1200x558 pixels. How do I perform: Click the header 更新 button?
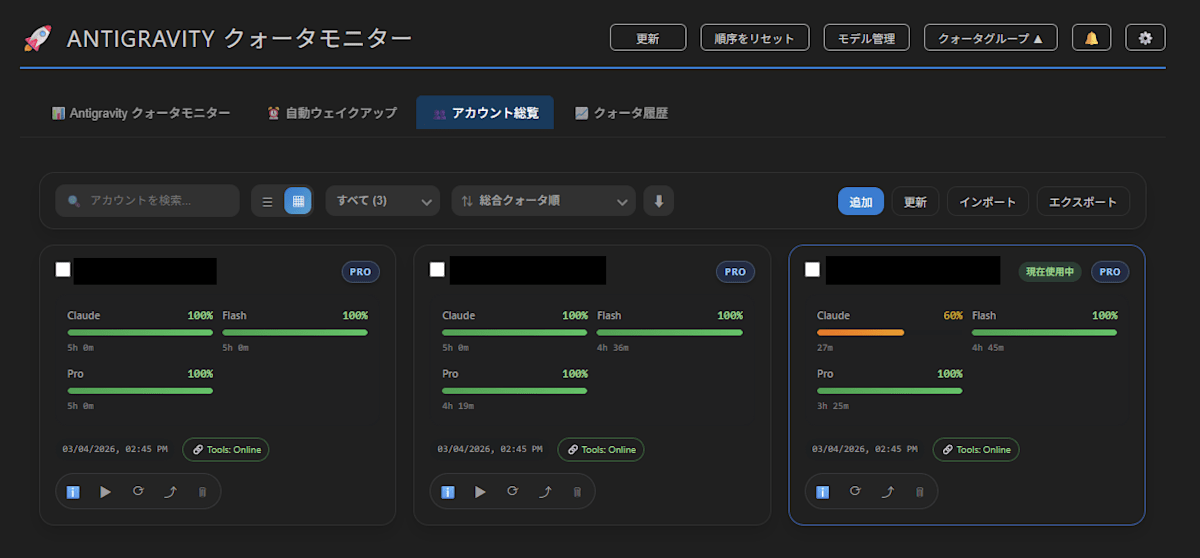pyautogui.click(x=648, y=38)
